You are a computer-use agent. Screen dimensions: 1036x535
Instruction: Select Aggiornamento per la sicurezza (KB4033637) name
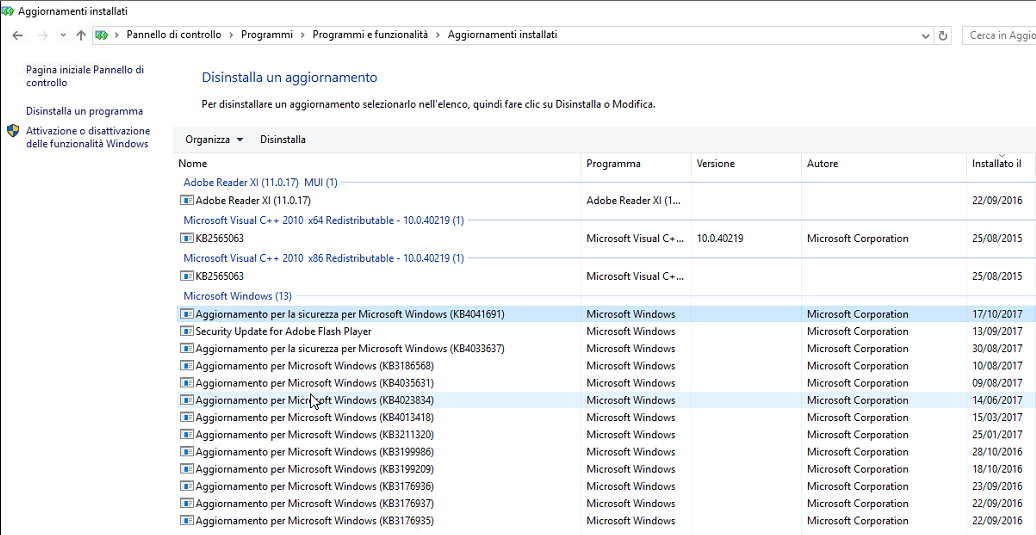coord(350,349)
